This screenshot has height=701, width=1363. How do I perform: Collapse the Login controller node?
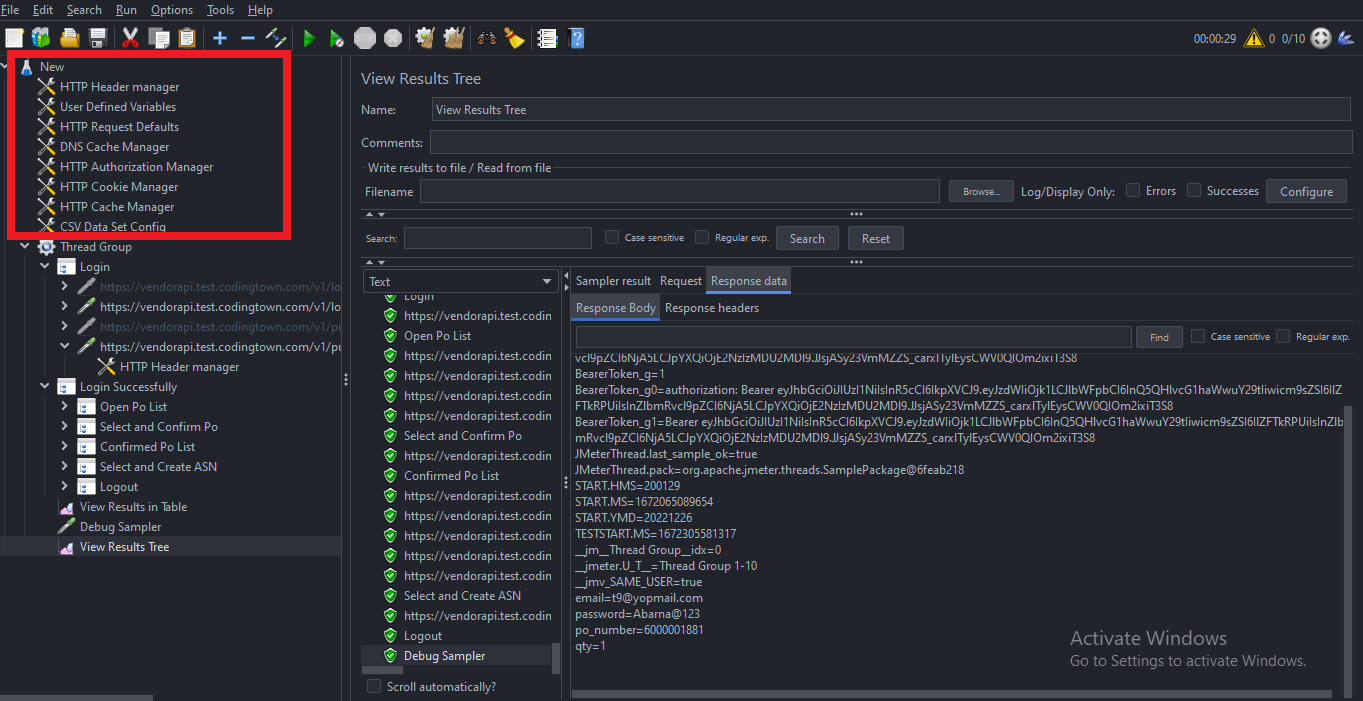point(45,267)
